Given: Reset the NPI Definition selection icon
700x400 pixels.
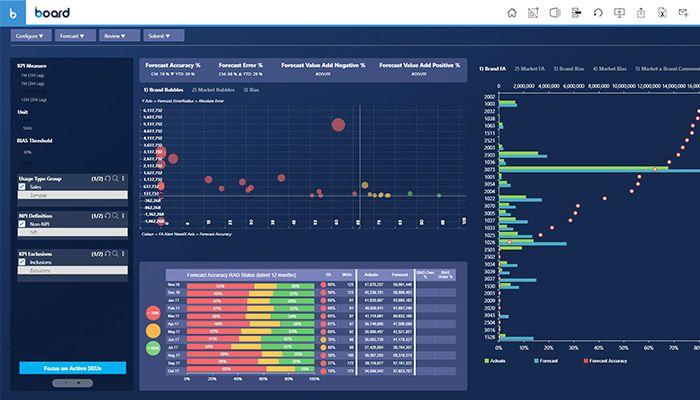Looking at the screenshot, I should [108, 216].
